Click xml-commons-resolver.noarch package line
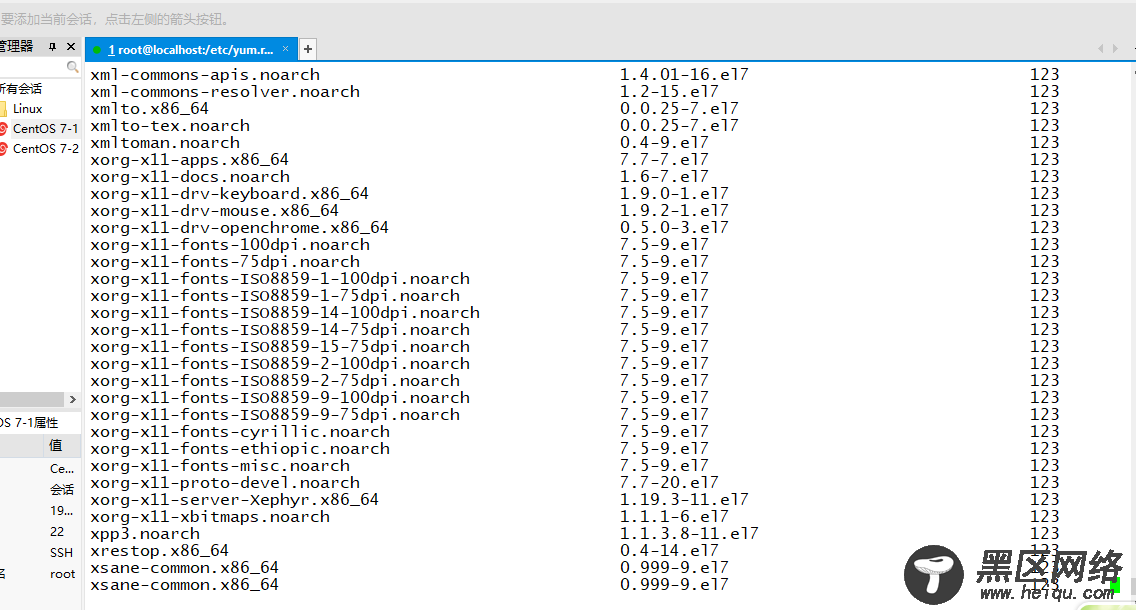 point(225,92)
